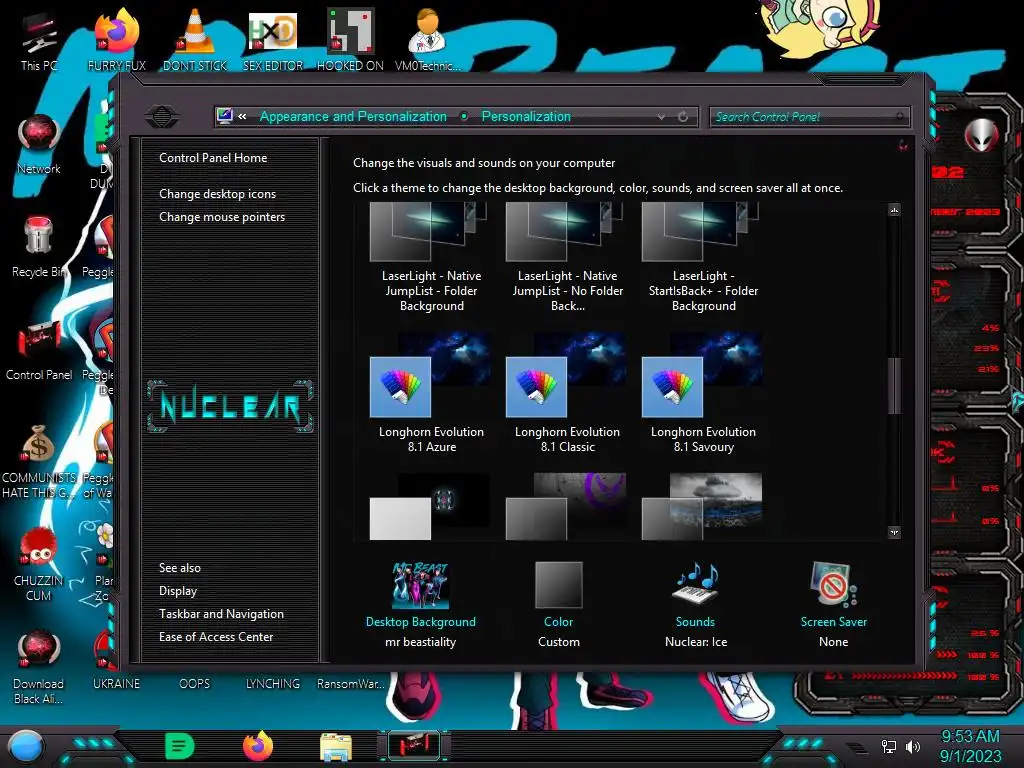Open the red fuzzy creature desktop shortcut
The image size is (1024, 768).
coord(39,564)
